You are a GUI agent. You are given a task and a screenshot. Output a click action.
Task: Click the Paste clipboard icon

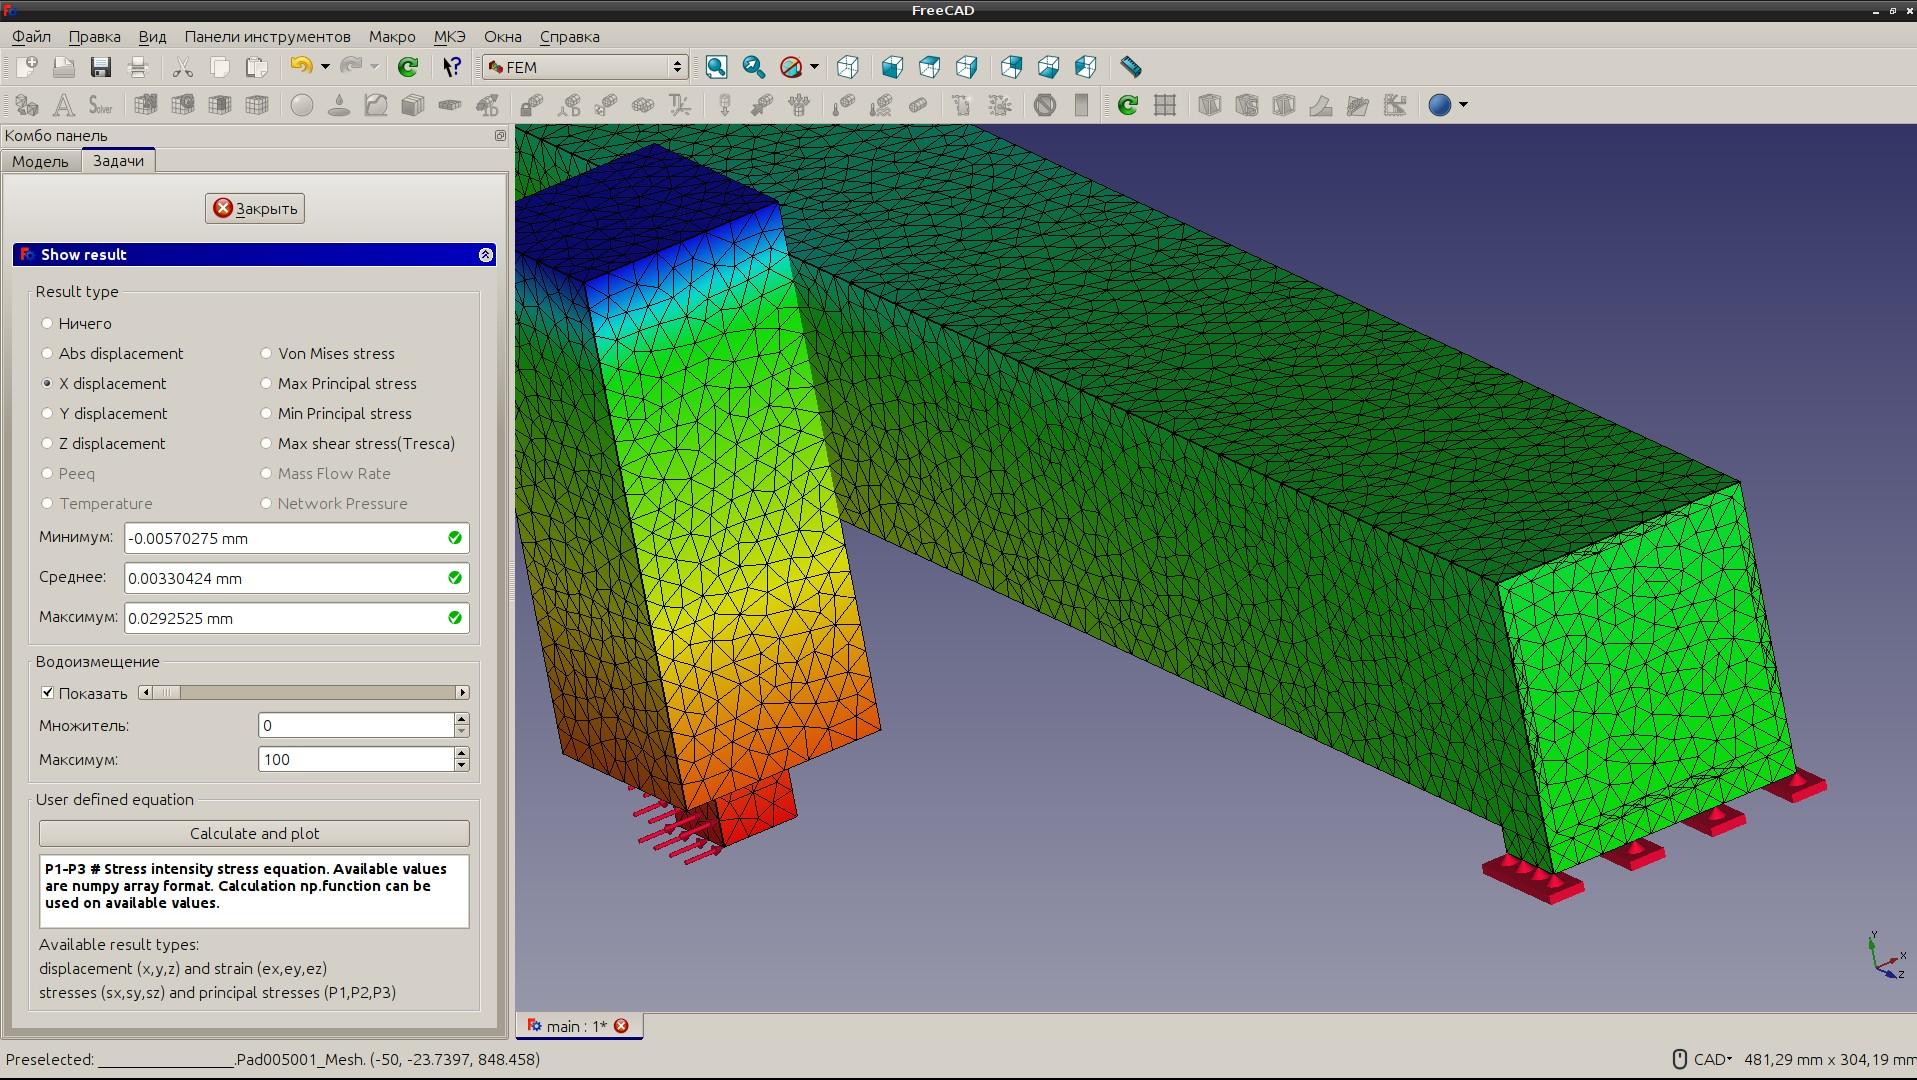coord(257,67)
